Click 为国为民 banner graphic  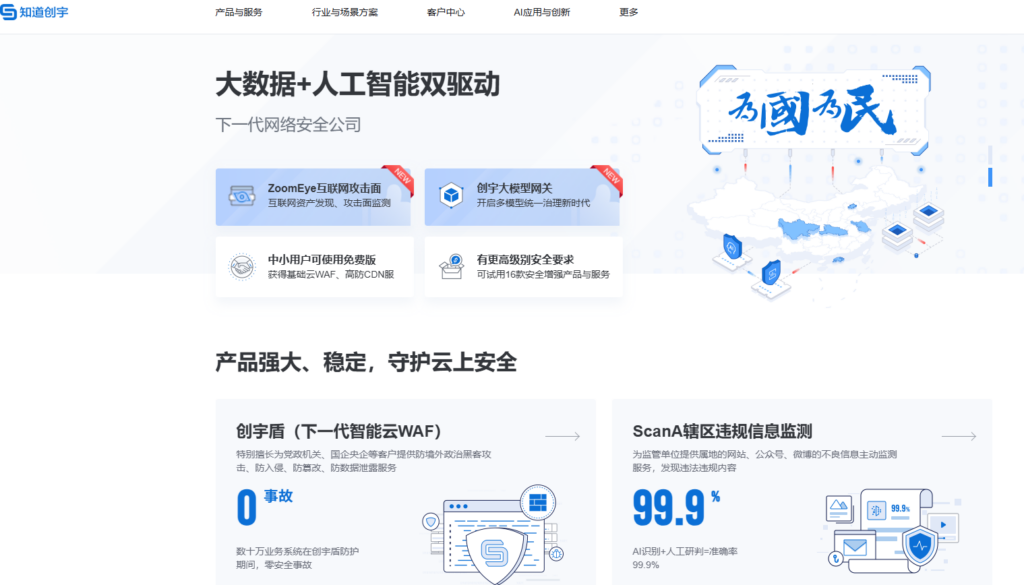pyautogui.click(x=814, y=110)
